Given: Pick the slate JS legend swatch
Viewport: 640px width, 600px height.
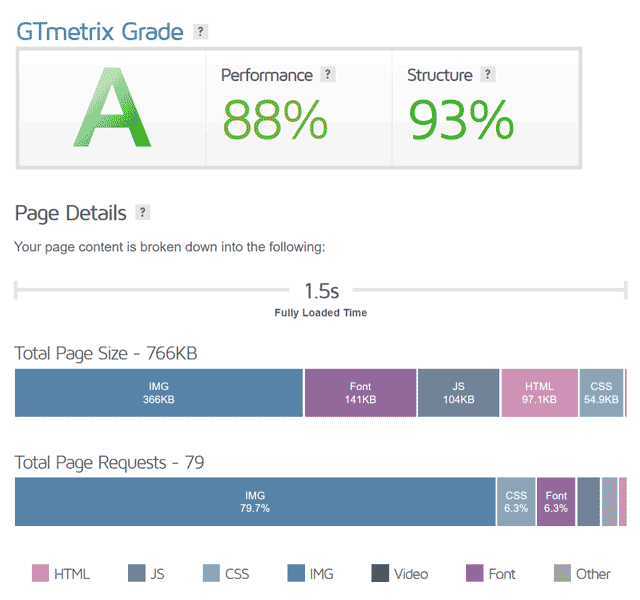Looking at the screenshot, I should coord(137,573).
